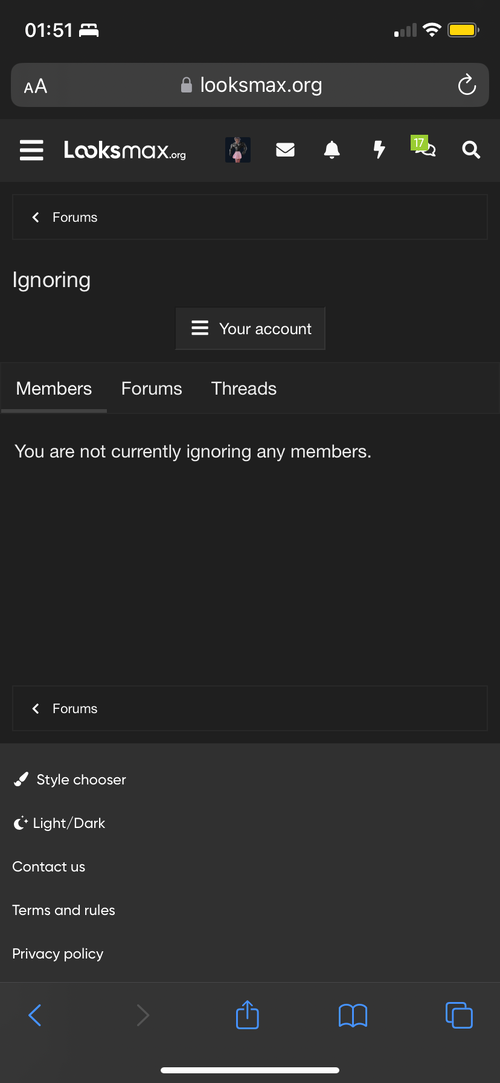This screenshot has width=500, height=1083.
Task: Open the site search magnifier
Action: pyautogui.click(x=471, y=150)
